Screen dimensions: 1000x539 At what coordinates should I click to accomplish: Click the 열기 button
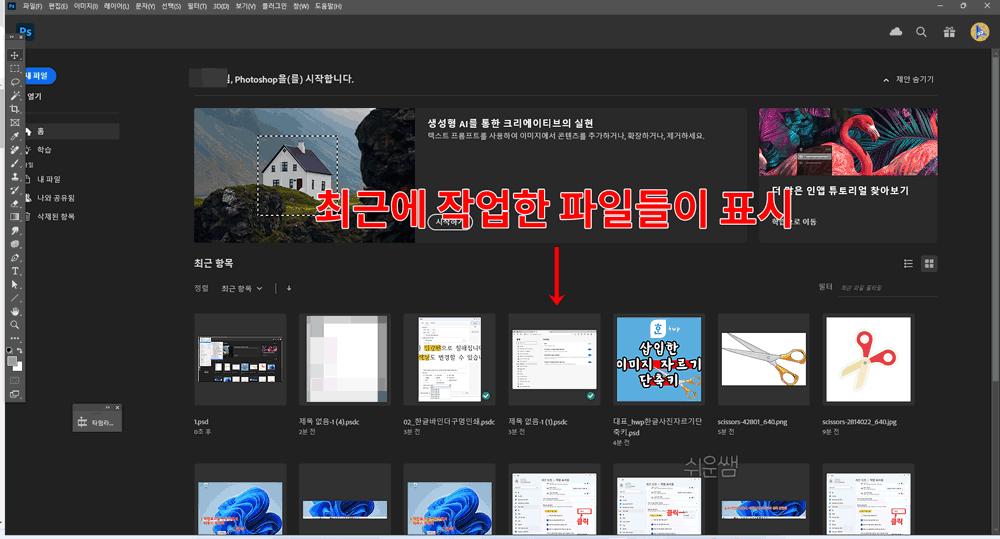click(x=34, y=96)
